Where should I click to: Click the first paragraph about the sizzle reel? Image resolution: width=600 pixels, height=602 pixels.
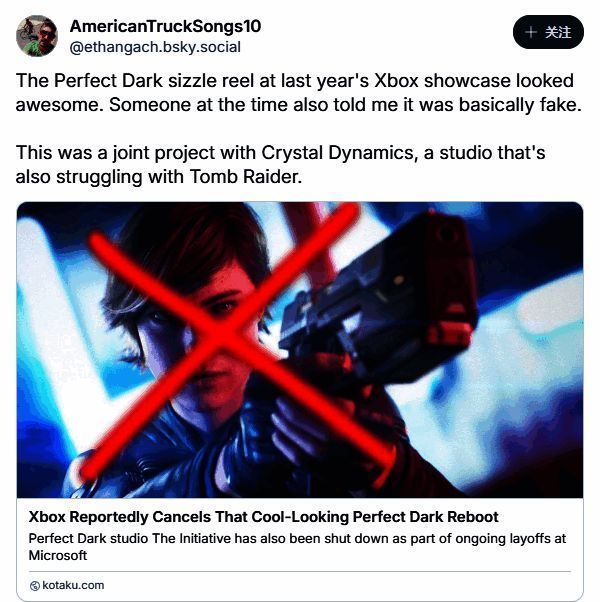click(299, 91)
